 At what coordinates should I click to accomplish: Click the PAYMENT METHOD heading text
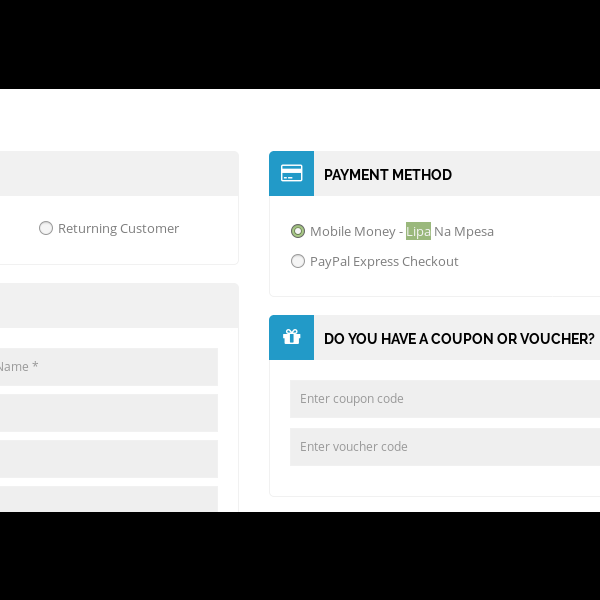(388, 175)
